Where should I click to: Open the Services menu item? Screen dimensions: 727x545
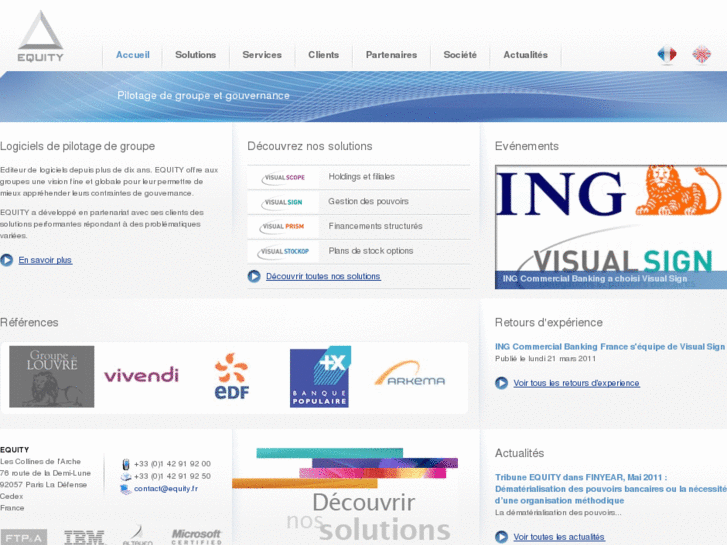(262, 55)
